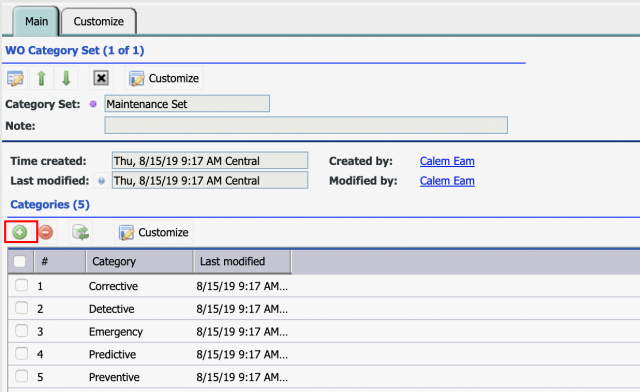Viewport: 640px width, 392px height.
Task: Select the Detective category cell
Action: click(x=111, y=309)
